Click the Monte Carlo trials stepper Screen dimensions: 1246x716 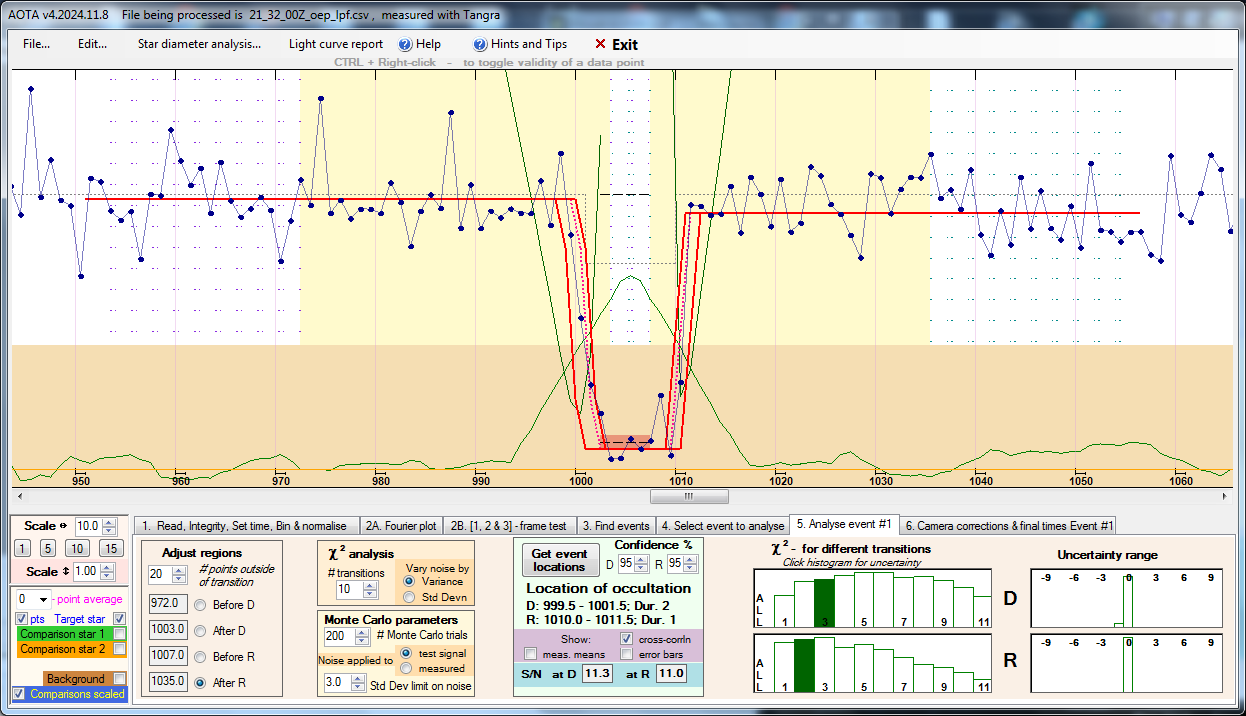pyautogui.click(x=361, y=636)
